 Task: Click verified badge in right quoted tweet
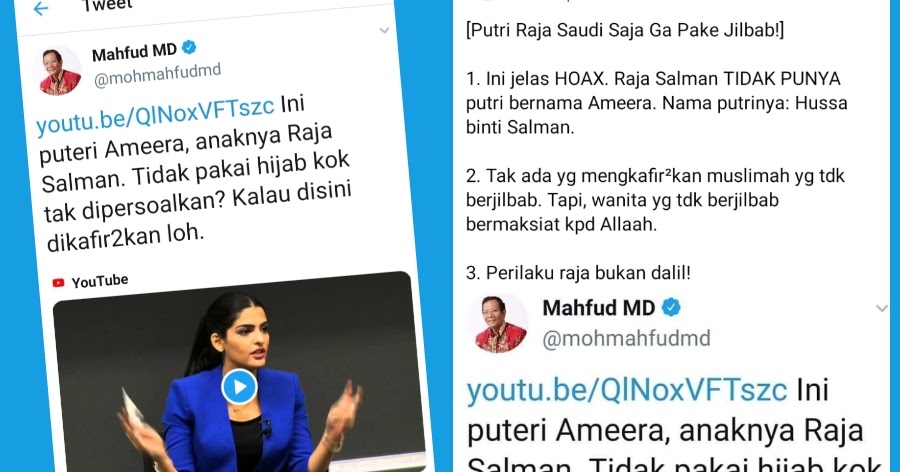click(671, 307)
